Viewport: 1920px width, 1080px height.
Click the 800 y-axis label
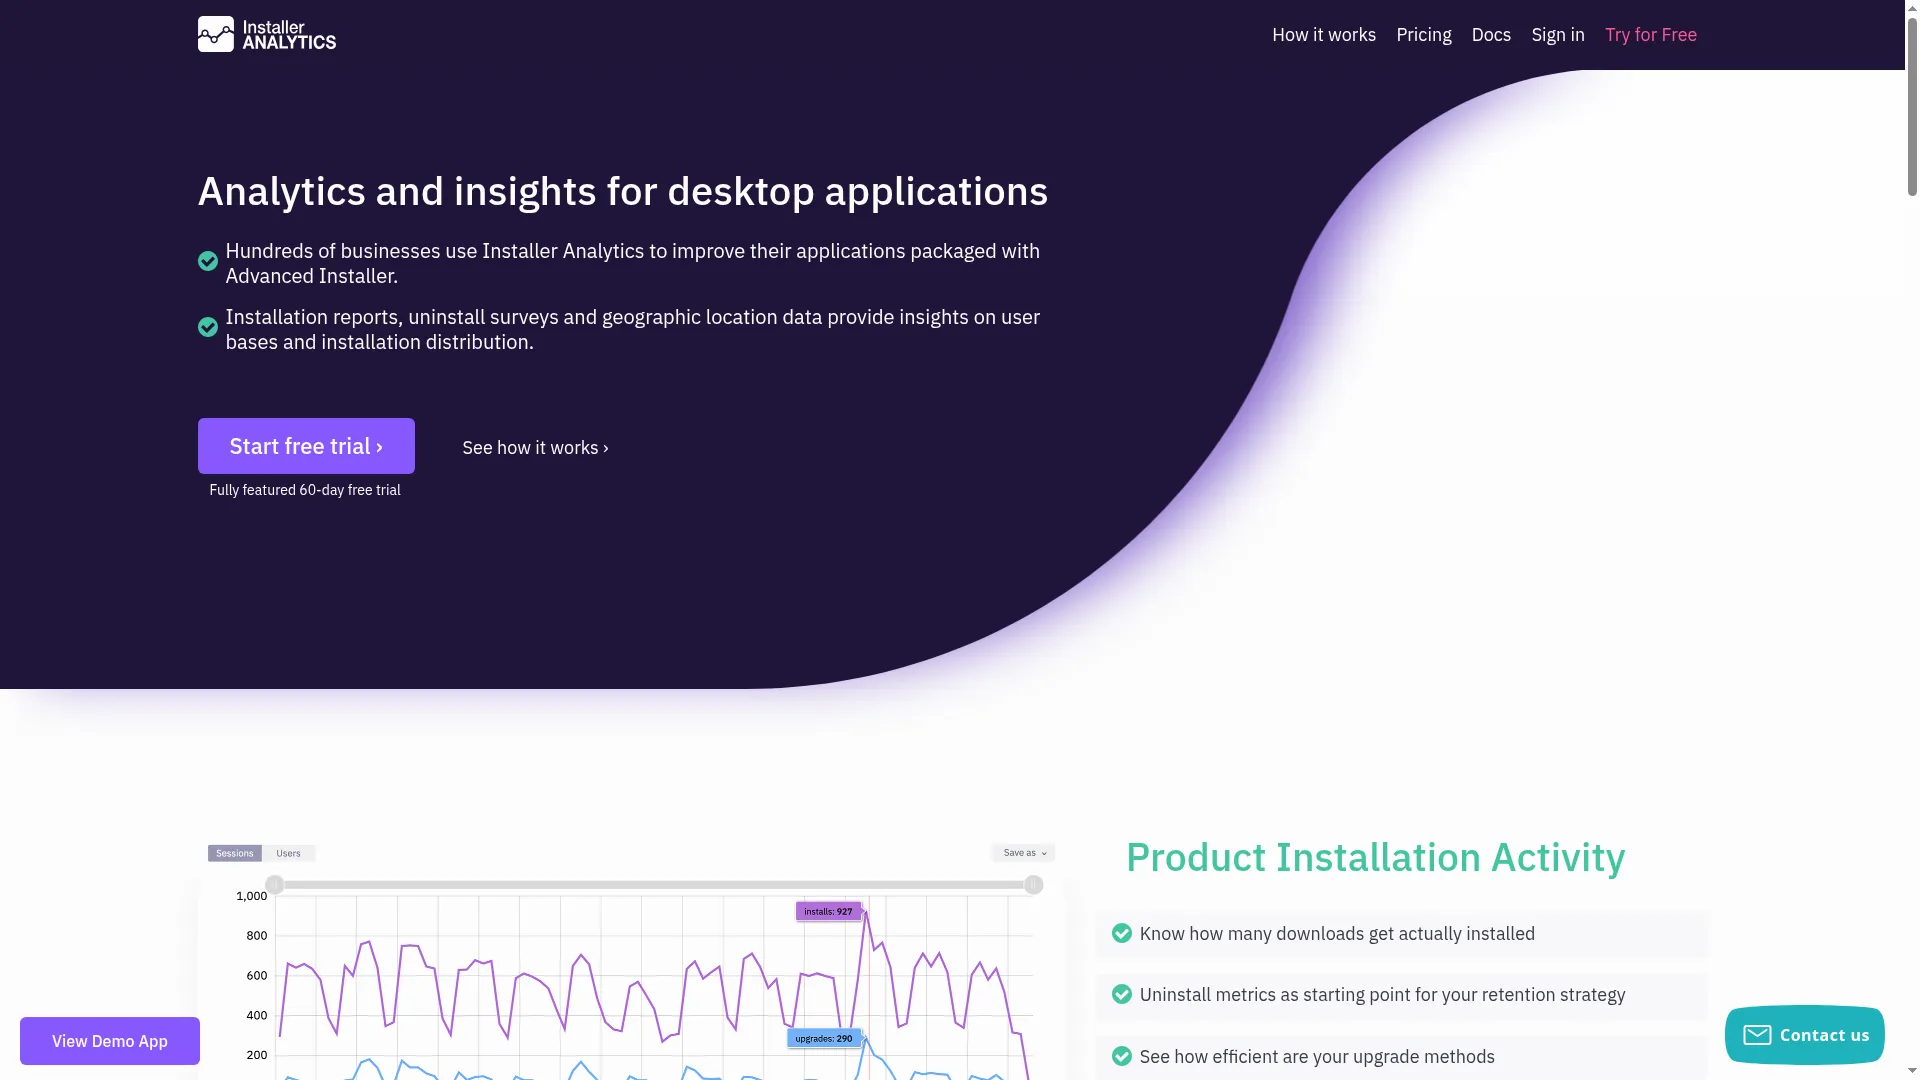pyautogui.click(x=257, y=936)
